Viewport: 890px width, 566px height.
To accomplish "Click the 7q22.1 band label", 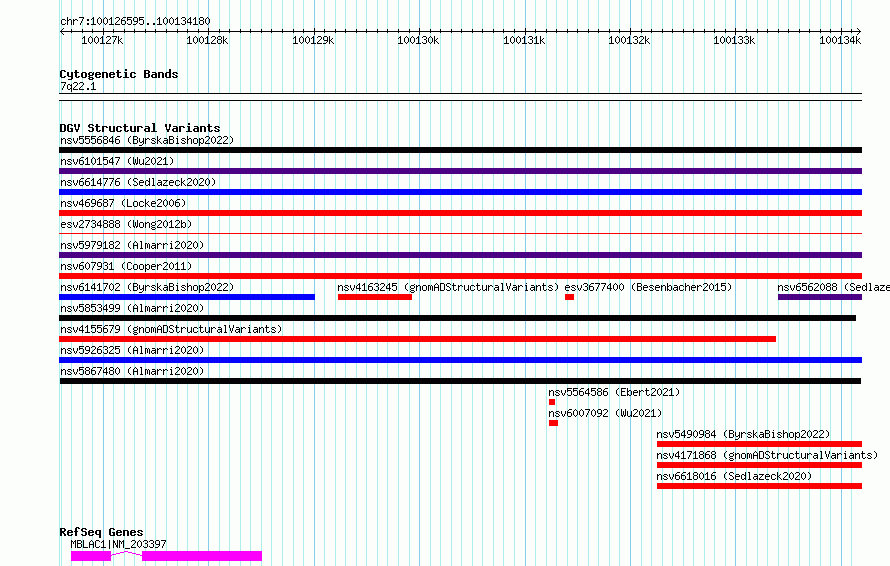I will (78, 86).
